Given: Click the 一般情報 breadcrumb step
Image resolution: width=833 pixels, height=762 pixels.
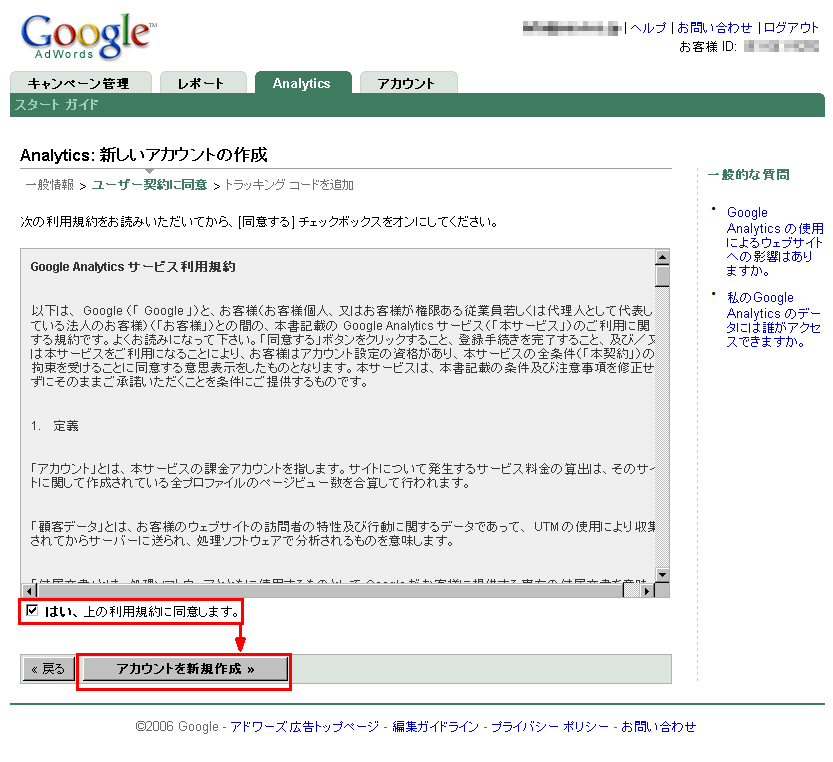Looking at the screenshot, I should (x=49, y=185).
